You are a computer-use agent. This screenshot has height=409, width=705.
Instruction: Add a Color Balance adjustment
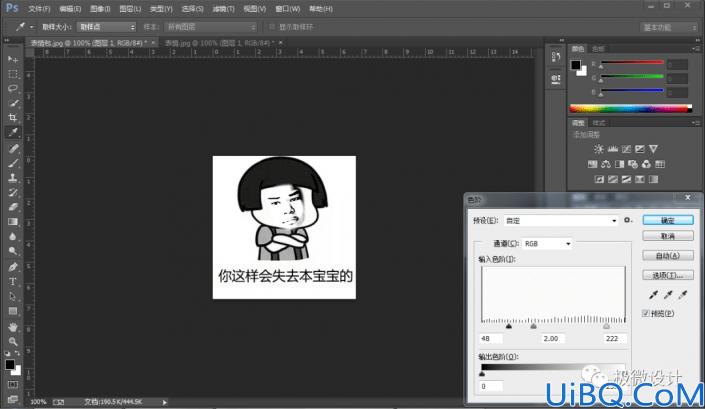(606, 164)
